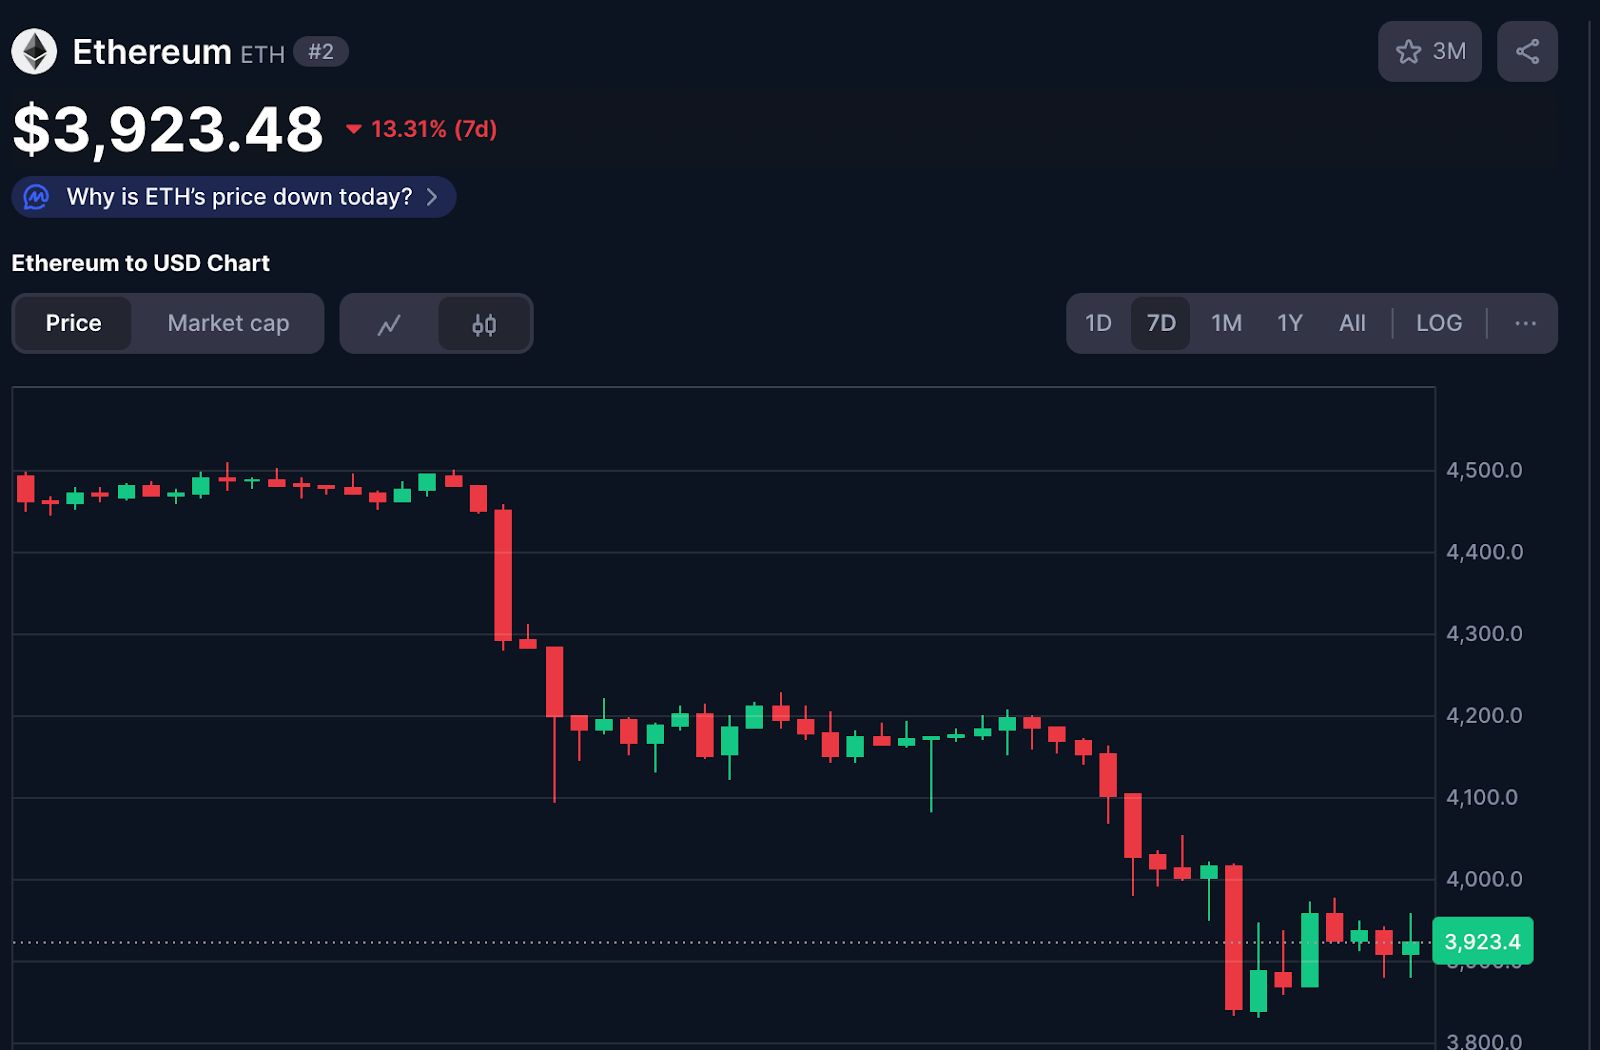Switch to line chart view icon
The image size is (1600, 1050).
(x=389, y=324)
